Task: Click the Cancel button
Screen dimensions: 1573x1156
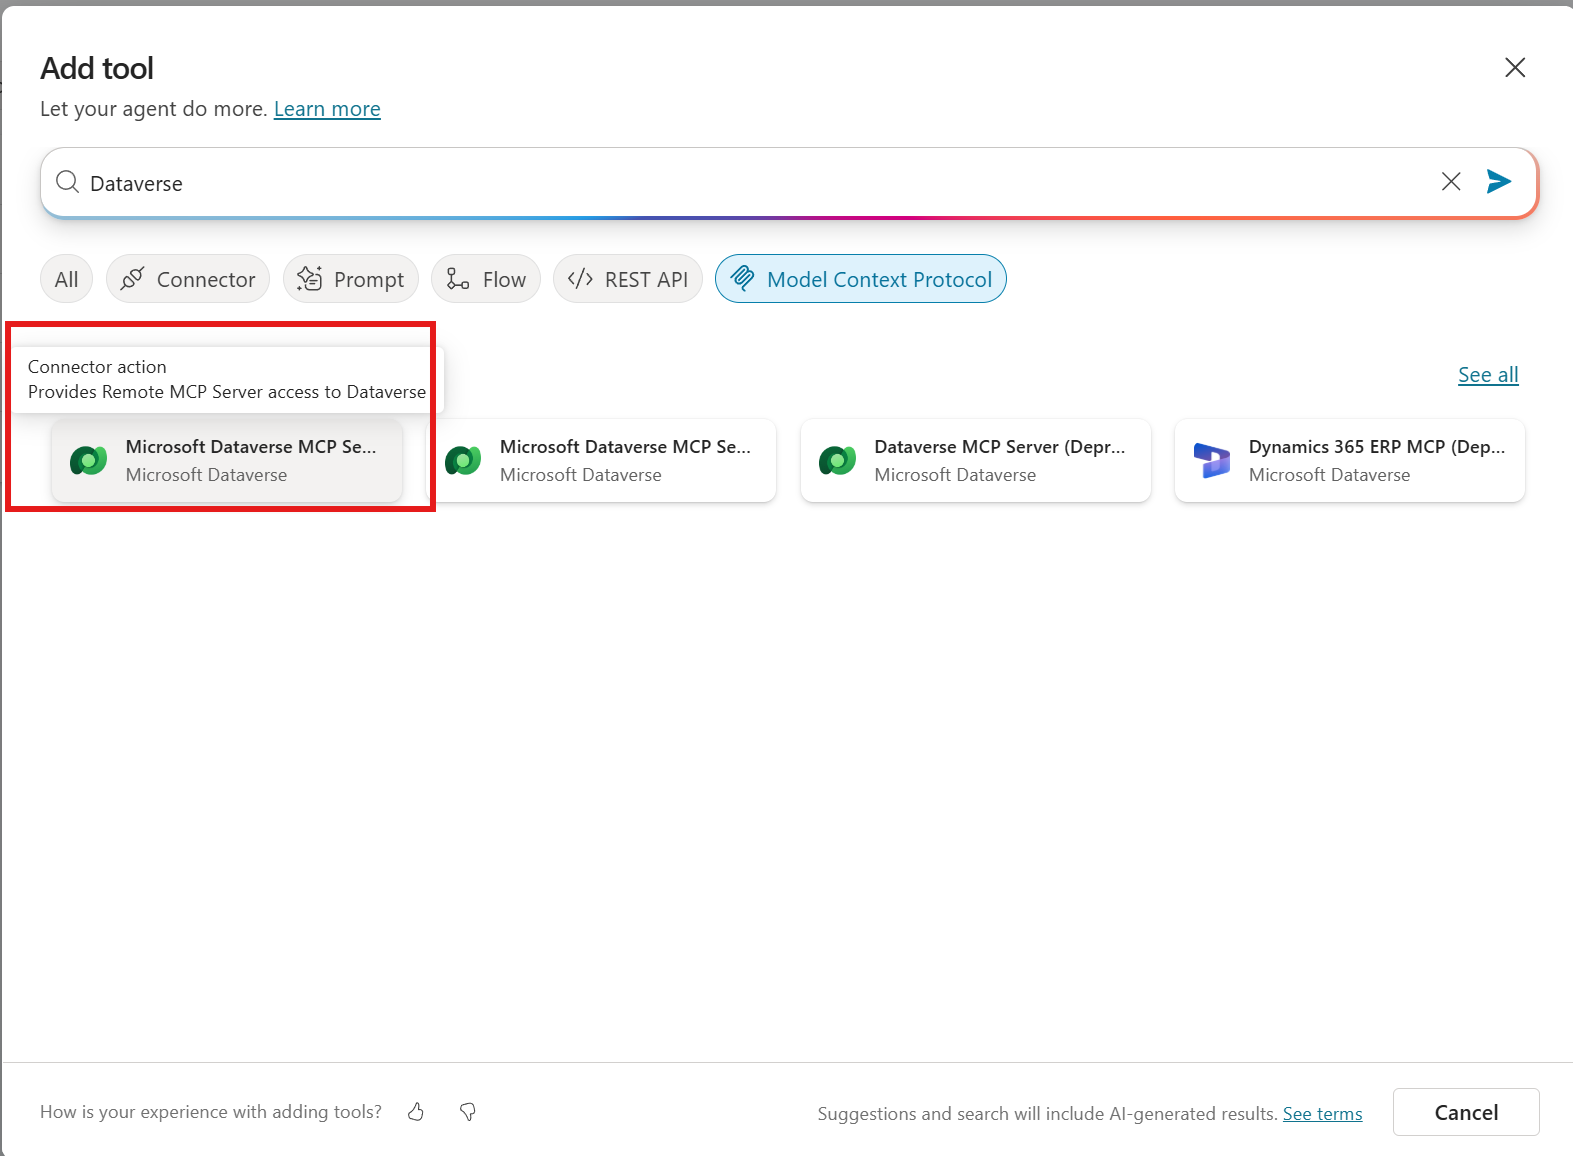Action: click(1466, 1112)
